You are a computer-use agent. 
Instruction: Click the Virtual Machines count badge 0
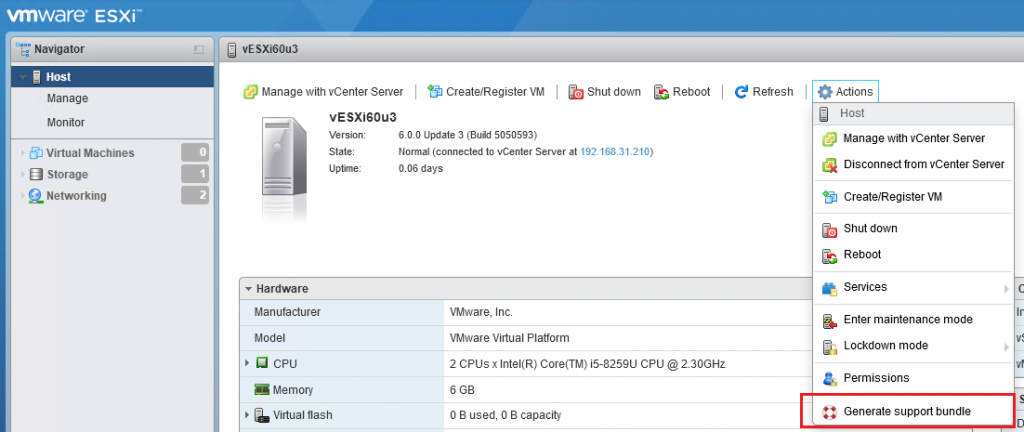[195, 153]
